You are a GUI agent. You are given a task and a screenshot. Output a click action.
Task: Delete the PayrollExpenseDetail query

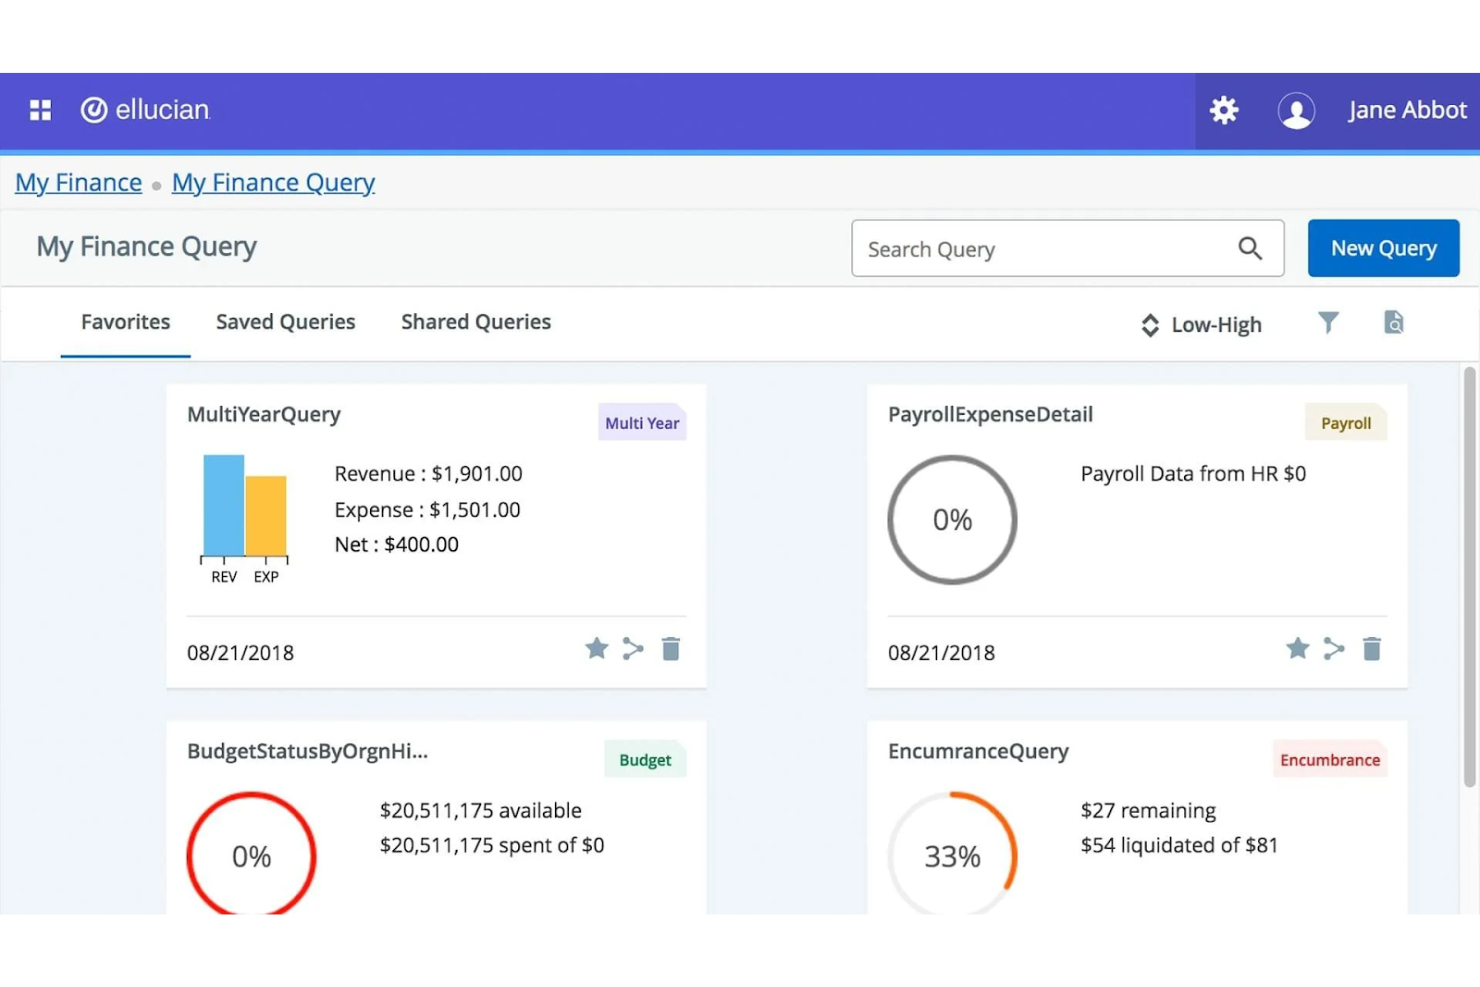(1372, 649)
